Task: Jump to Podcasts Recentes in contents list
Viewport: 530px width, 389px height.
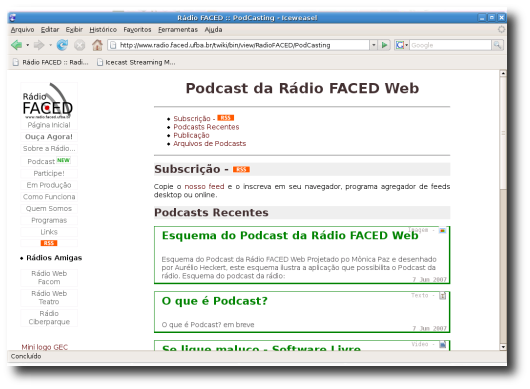Action: [x=206, y=127]
